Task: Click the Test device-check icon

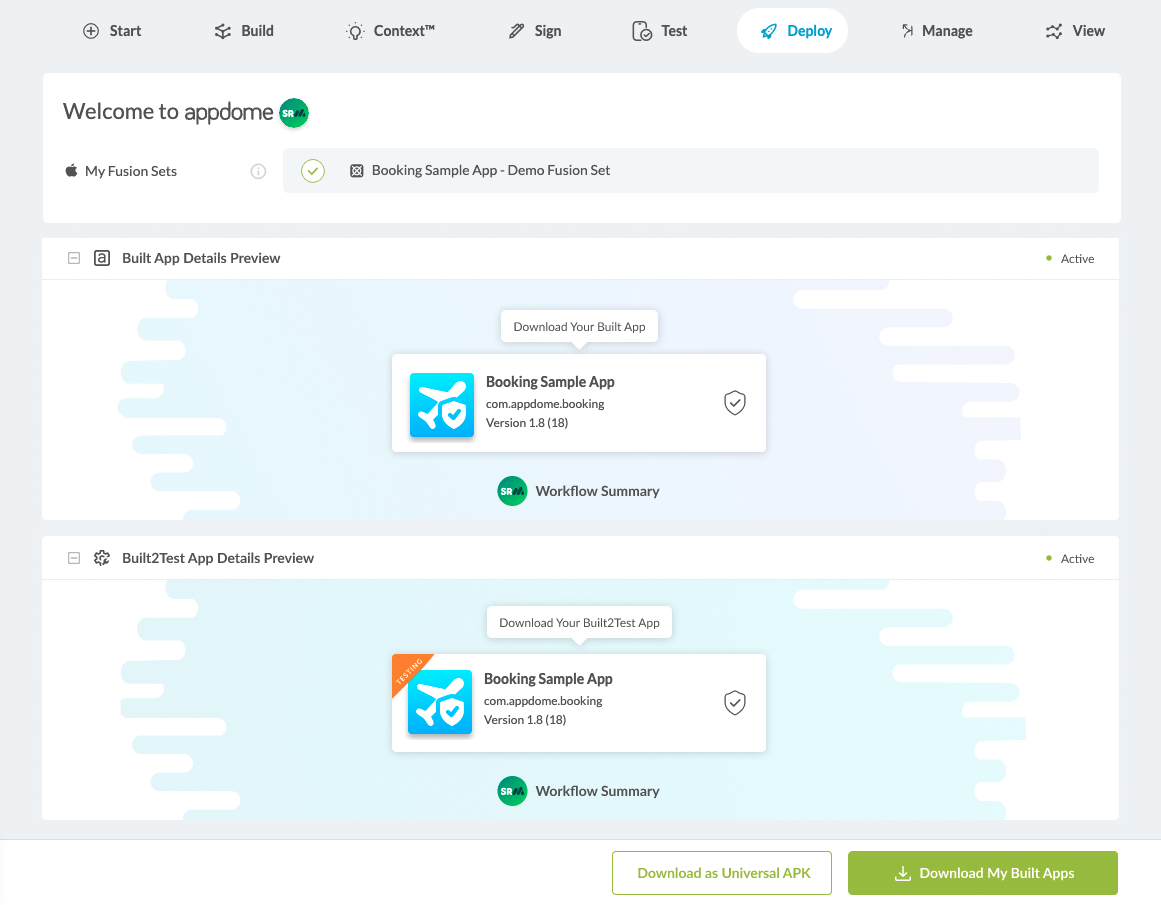Action: click(x=642, y=31)
